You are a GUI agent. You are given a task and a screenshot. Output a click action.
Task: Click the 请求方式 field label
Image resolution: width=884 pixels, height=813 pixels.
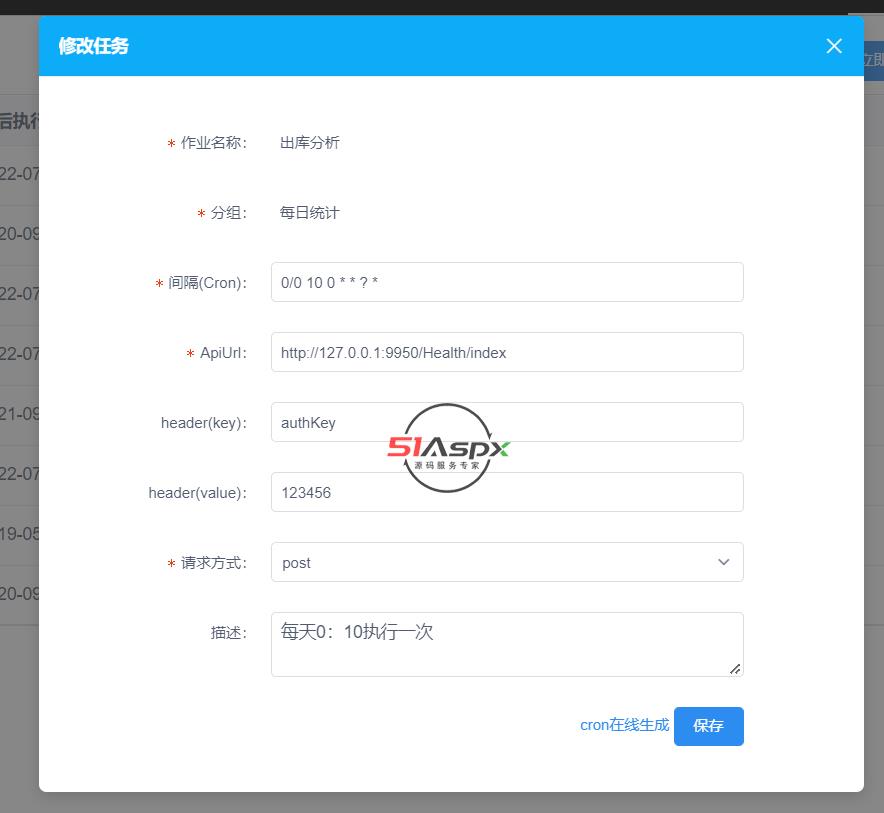[213, 563]
